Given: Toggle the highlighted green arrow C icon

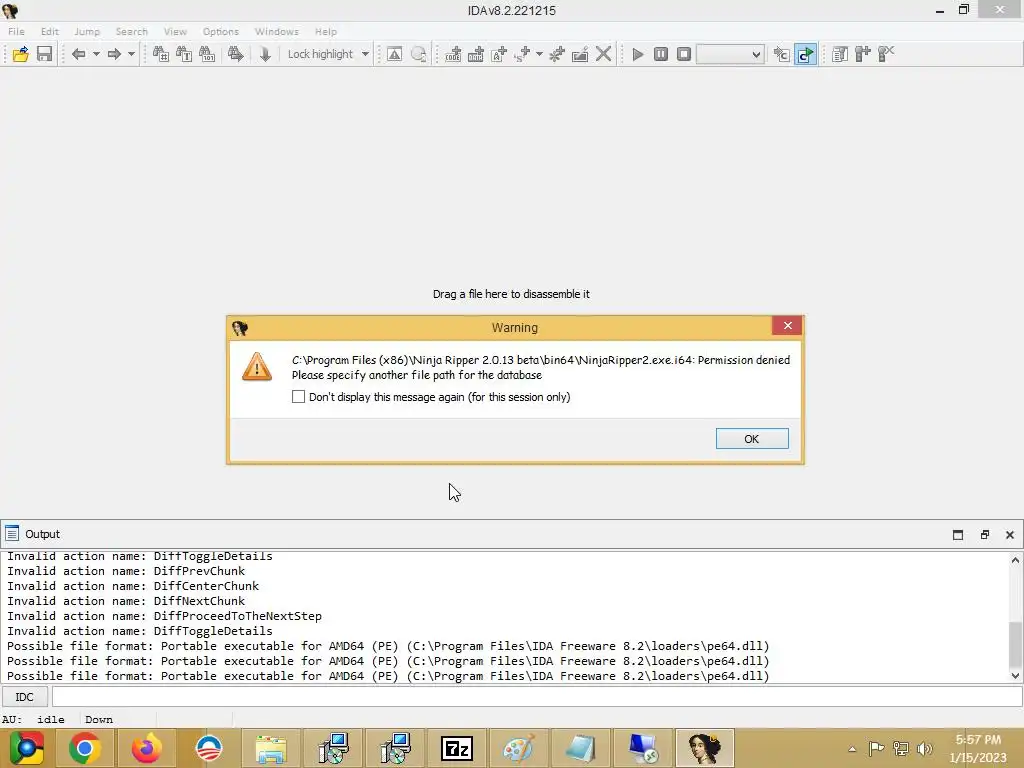Looking at the screenshot, I should (x=805, y=54).
